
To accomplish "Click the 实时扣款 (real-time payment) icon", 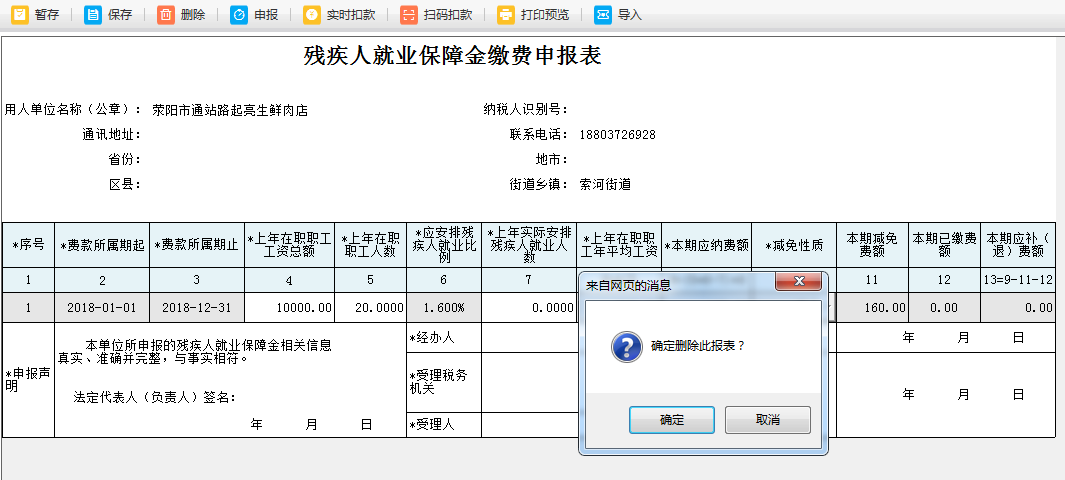I will point(312,15).
